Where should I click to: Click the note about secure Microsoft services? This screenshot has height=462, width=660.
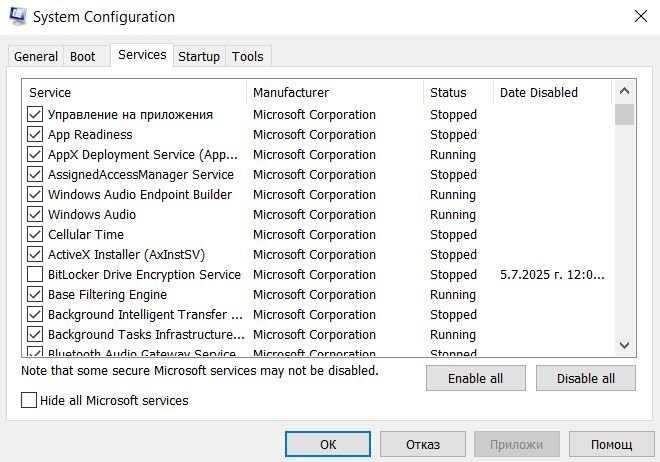point(200,370)
